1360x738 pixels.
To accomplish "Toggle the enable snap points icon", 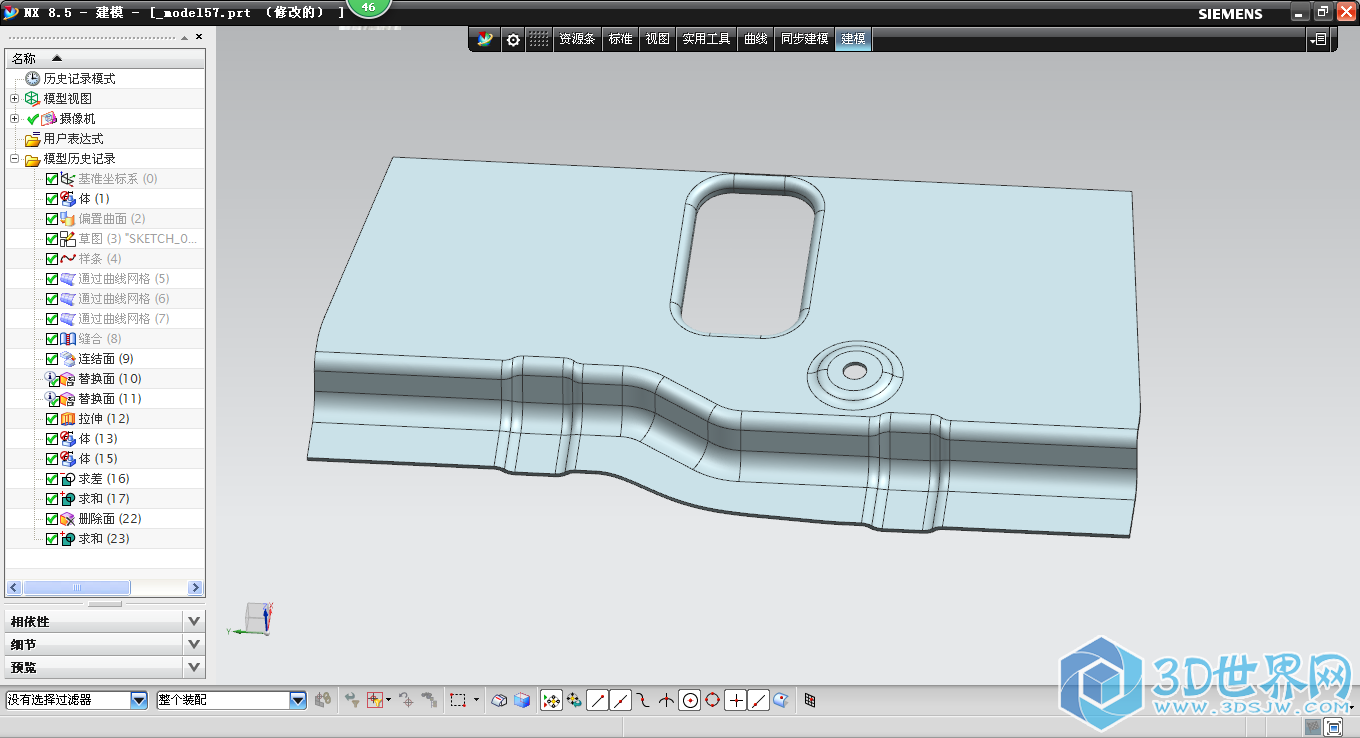I will pyautogui.click(x=551, y=700).
